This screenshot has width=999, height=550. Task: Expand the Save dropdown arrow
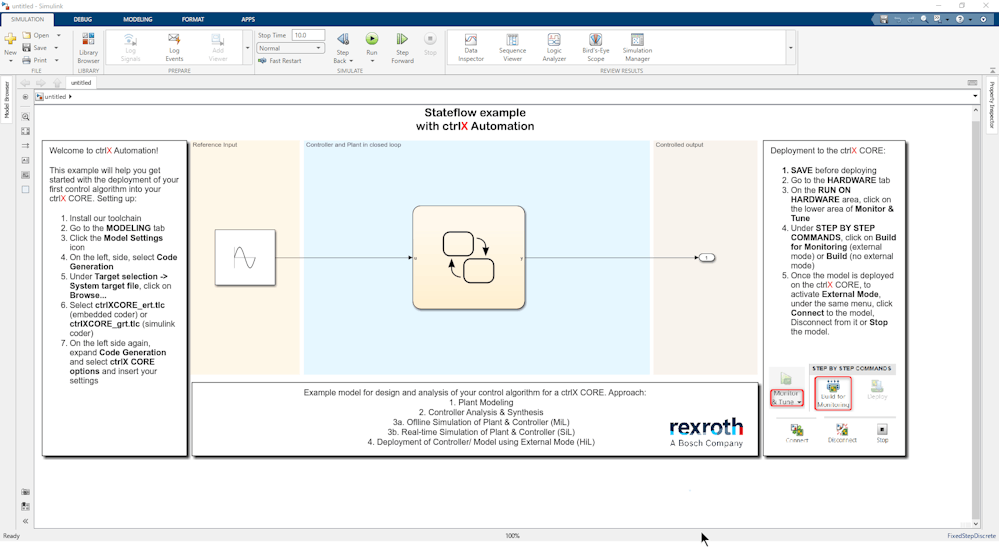coord(56,48)
